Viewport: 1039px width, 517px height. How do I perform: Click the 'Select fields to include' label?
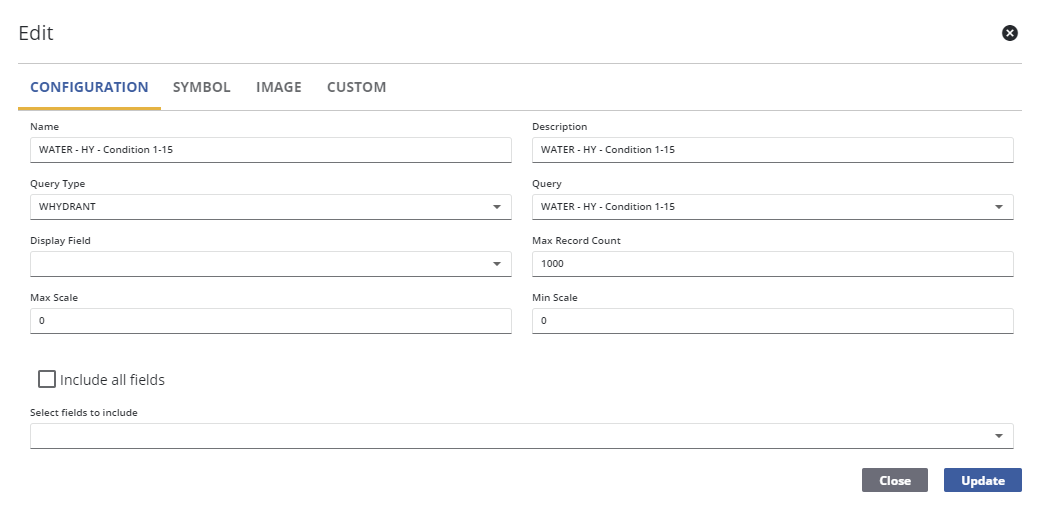84,412
